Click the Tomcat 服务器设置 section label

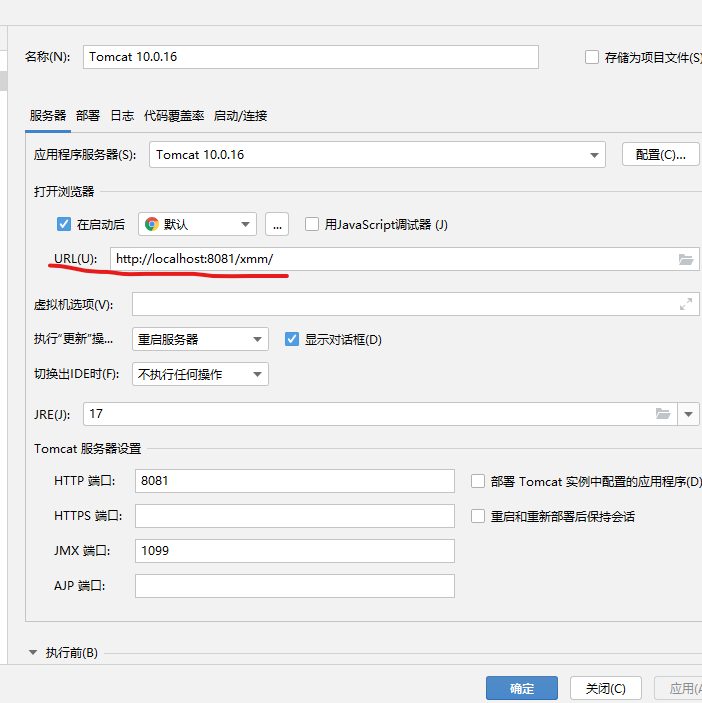point(87,449)
